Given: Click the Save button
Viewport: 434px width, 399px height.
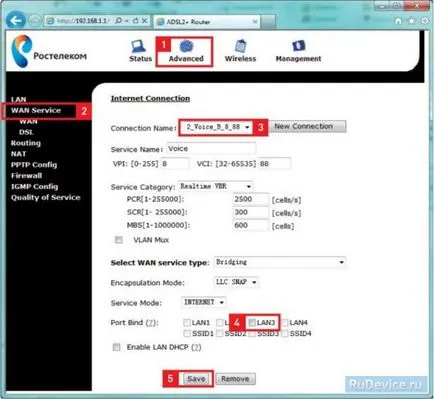Looking at the screenshot, I should [196, 379].
